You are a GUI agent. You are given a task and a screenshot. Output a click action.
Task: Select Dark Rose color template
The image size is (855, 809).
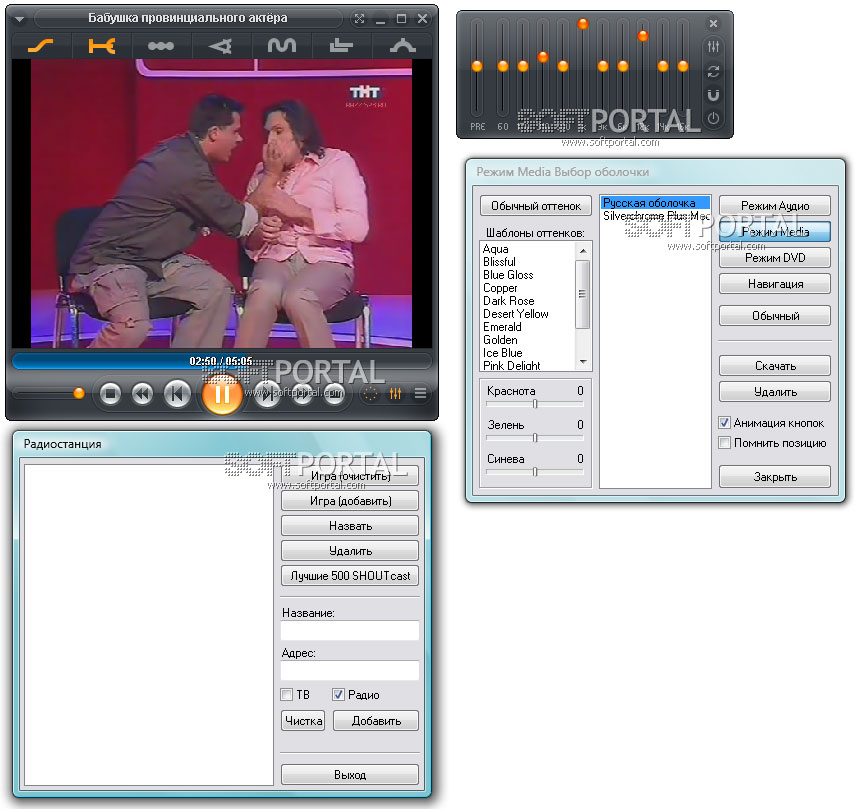tap(509, 301)
